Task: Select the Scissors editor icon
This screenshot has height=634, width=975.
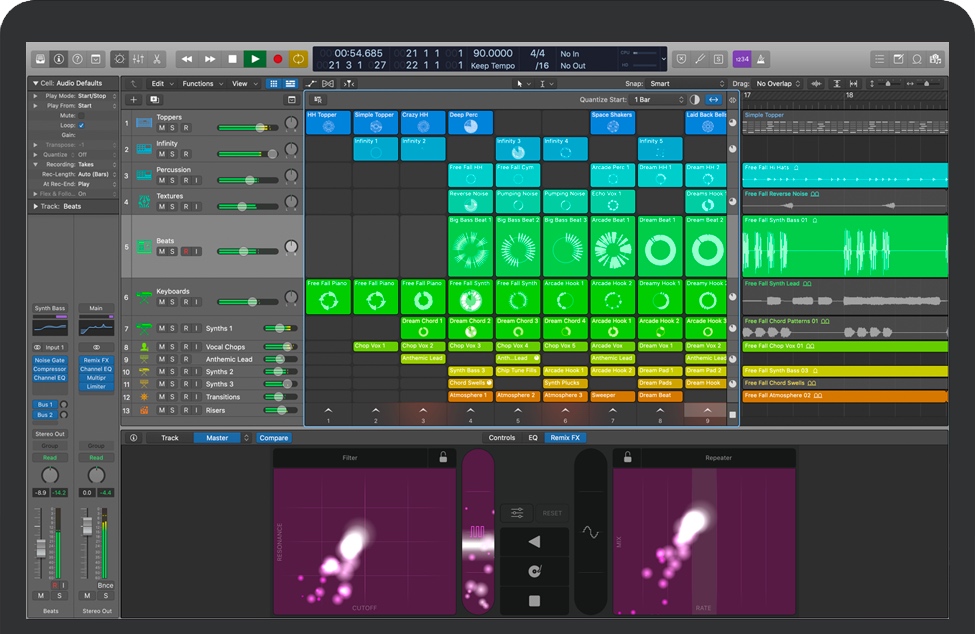Action: (159, 59)
